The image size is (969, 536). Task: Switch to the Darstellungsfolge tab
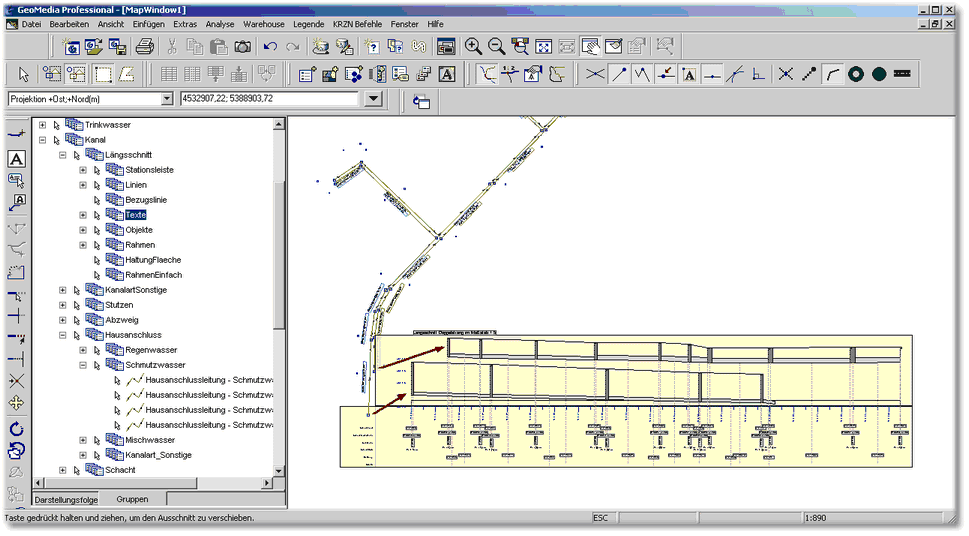tap(66, 498)
